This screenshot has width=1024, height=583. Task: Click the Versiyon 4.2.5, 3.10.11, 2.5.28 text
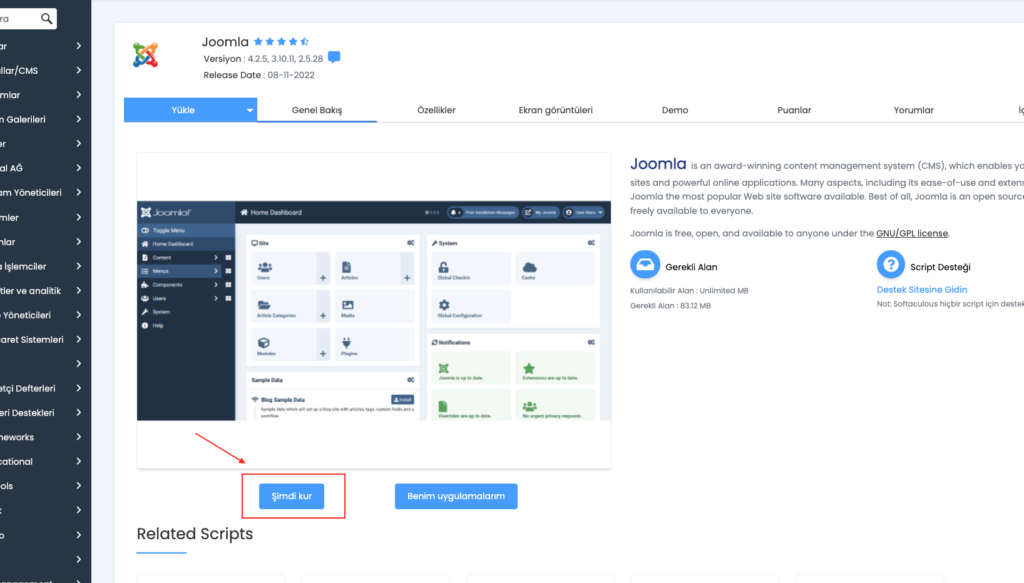click(263, 59)
